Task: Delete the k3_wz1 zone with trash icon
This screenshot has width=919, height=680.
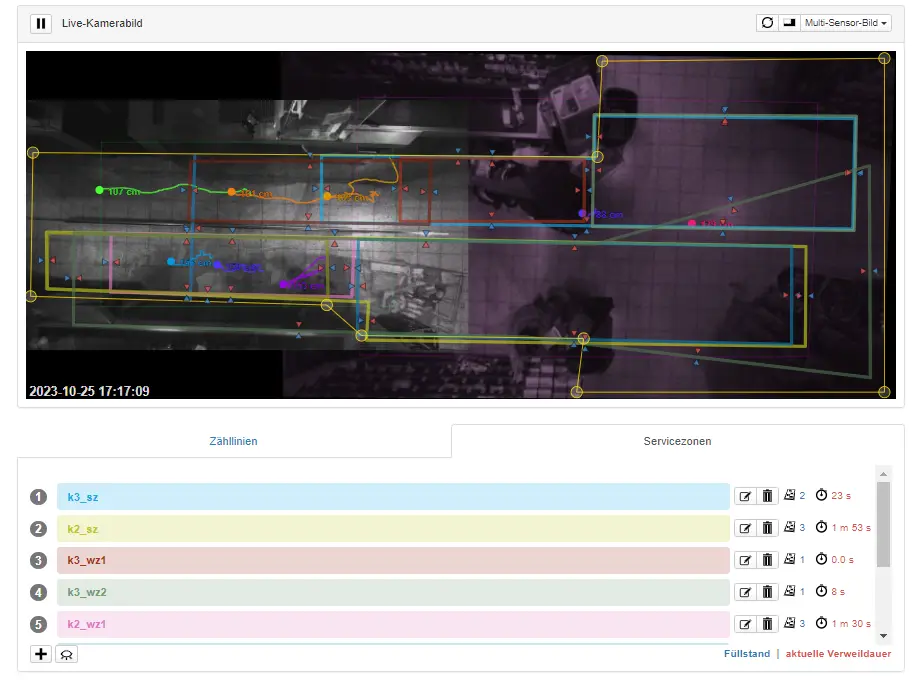Action: point(767,560)
